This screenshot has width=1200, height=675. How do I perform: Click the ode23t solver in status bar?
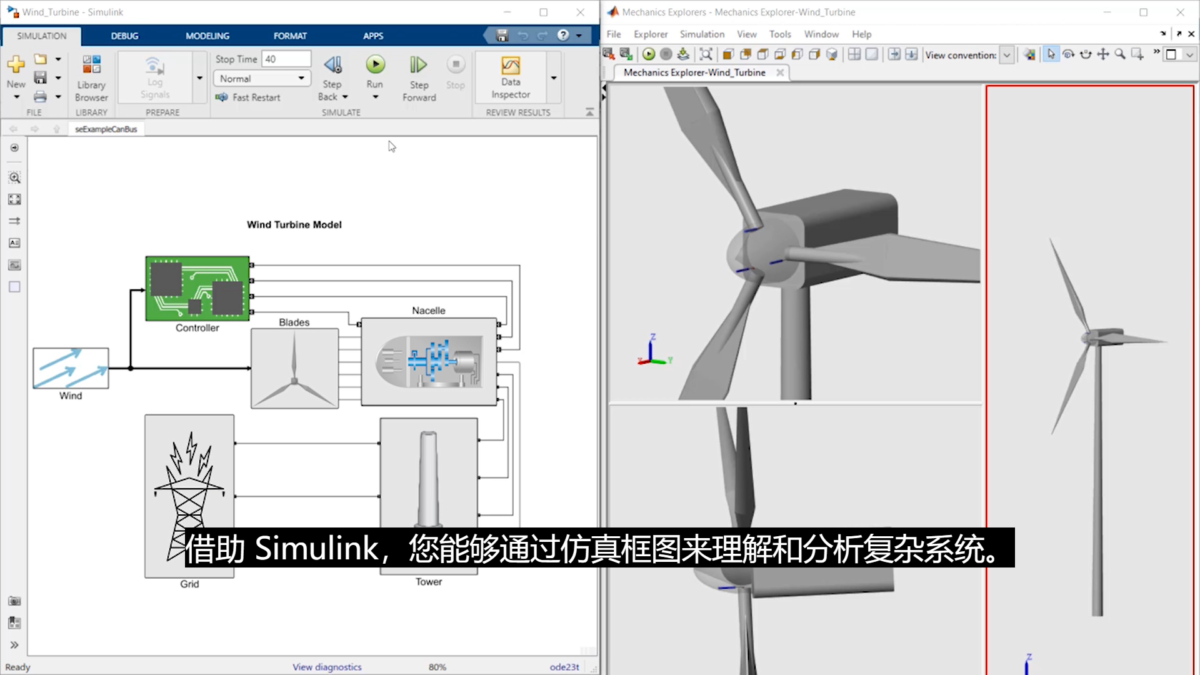pyautogui.click(x=564, y=667)
